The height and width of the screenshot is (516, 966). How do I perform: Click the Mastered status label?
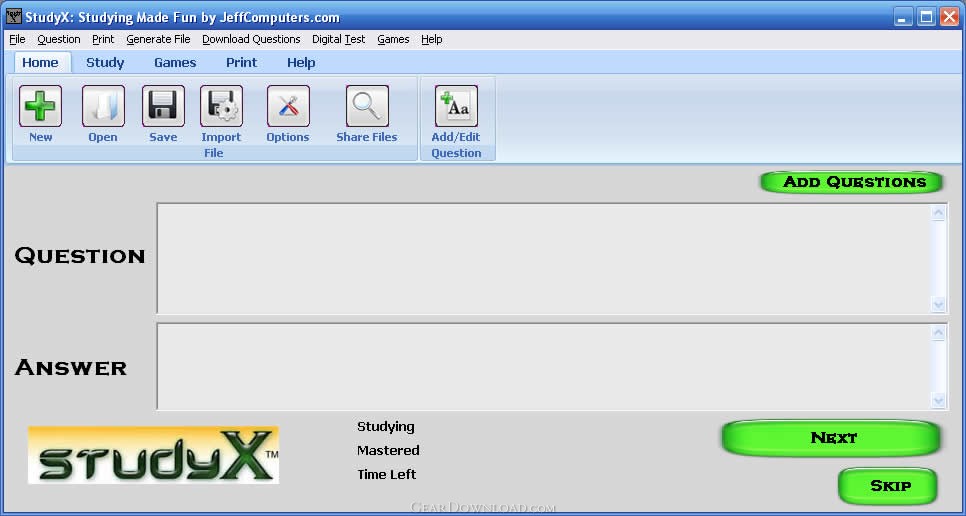[388, 451]
